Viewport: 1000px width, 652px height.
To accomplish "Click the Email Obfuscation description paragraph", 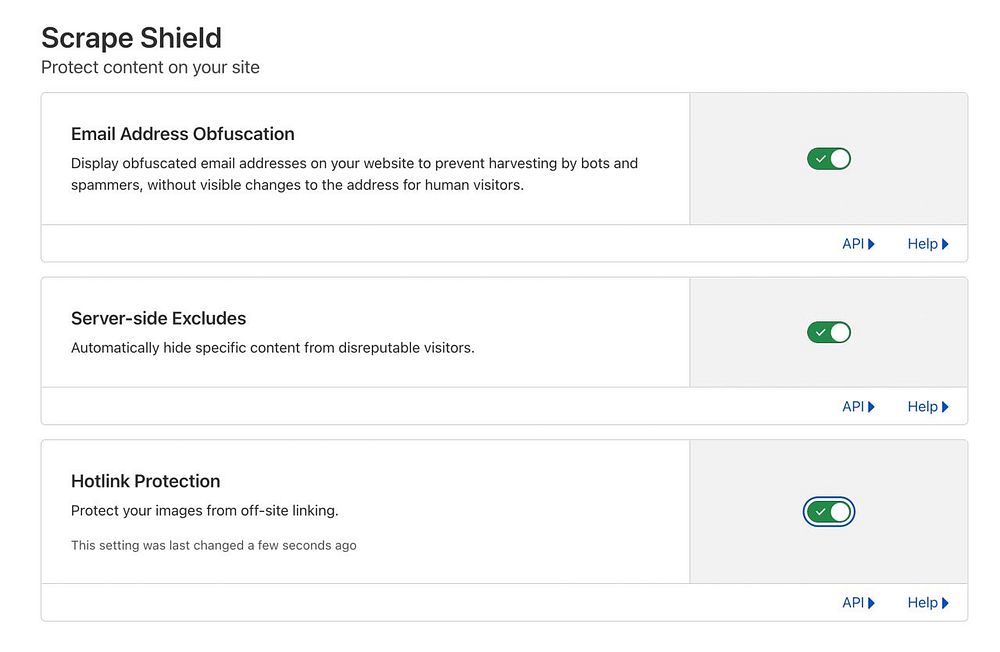I will tap(354, 174).
